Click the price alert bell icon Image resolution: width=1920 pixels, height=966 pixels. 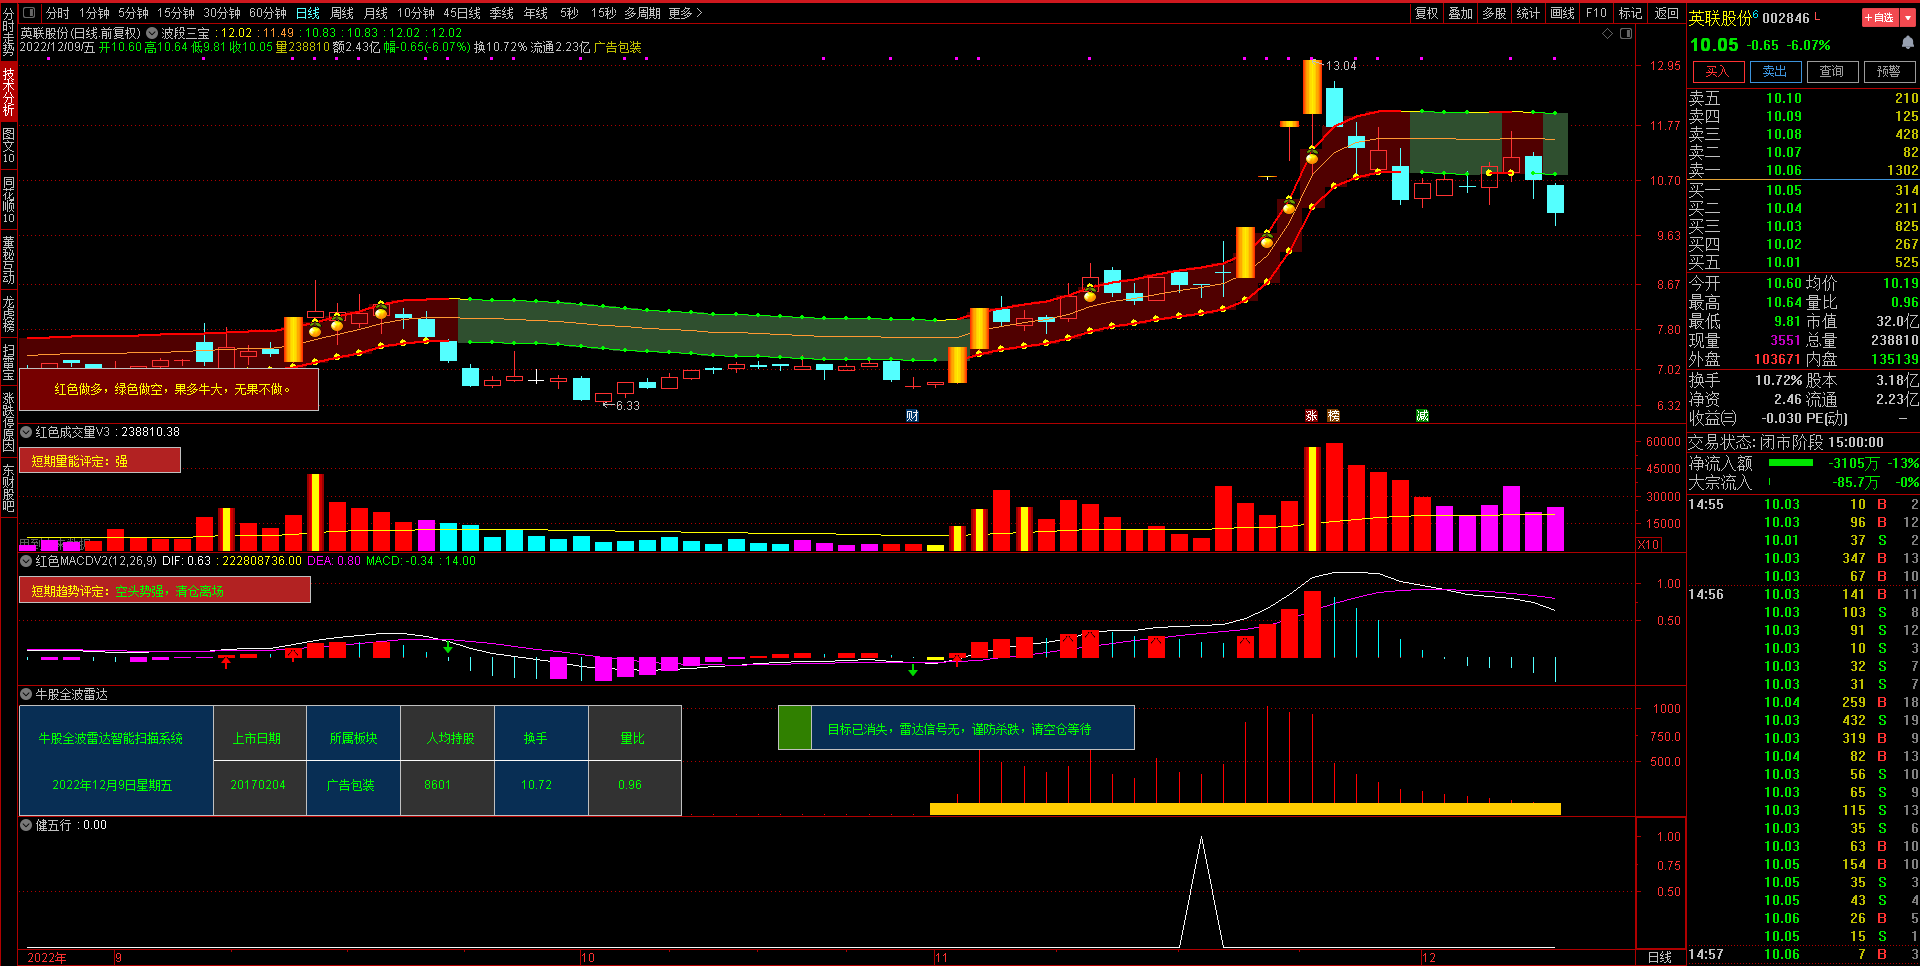(x=1907, y=43)
